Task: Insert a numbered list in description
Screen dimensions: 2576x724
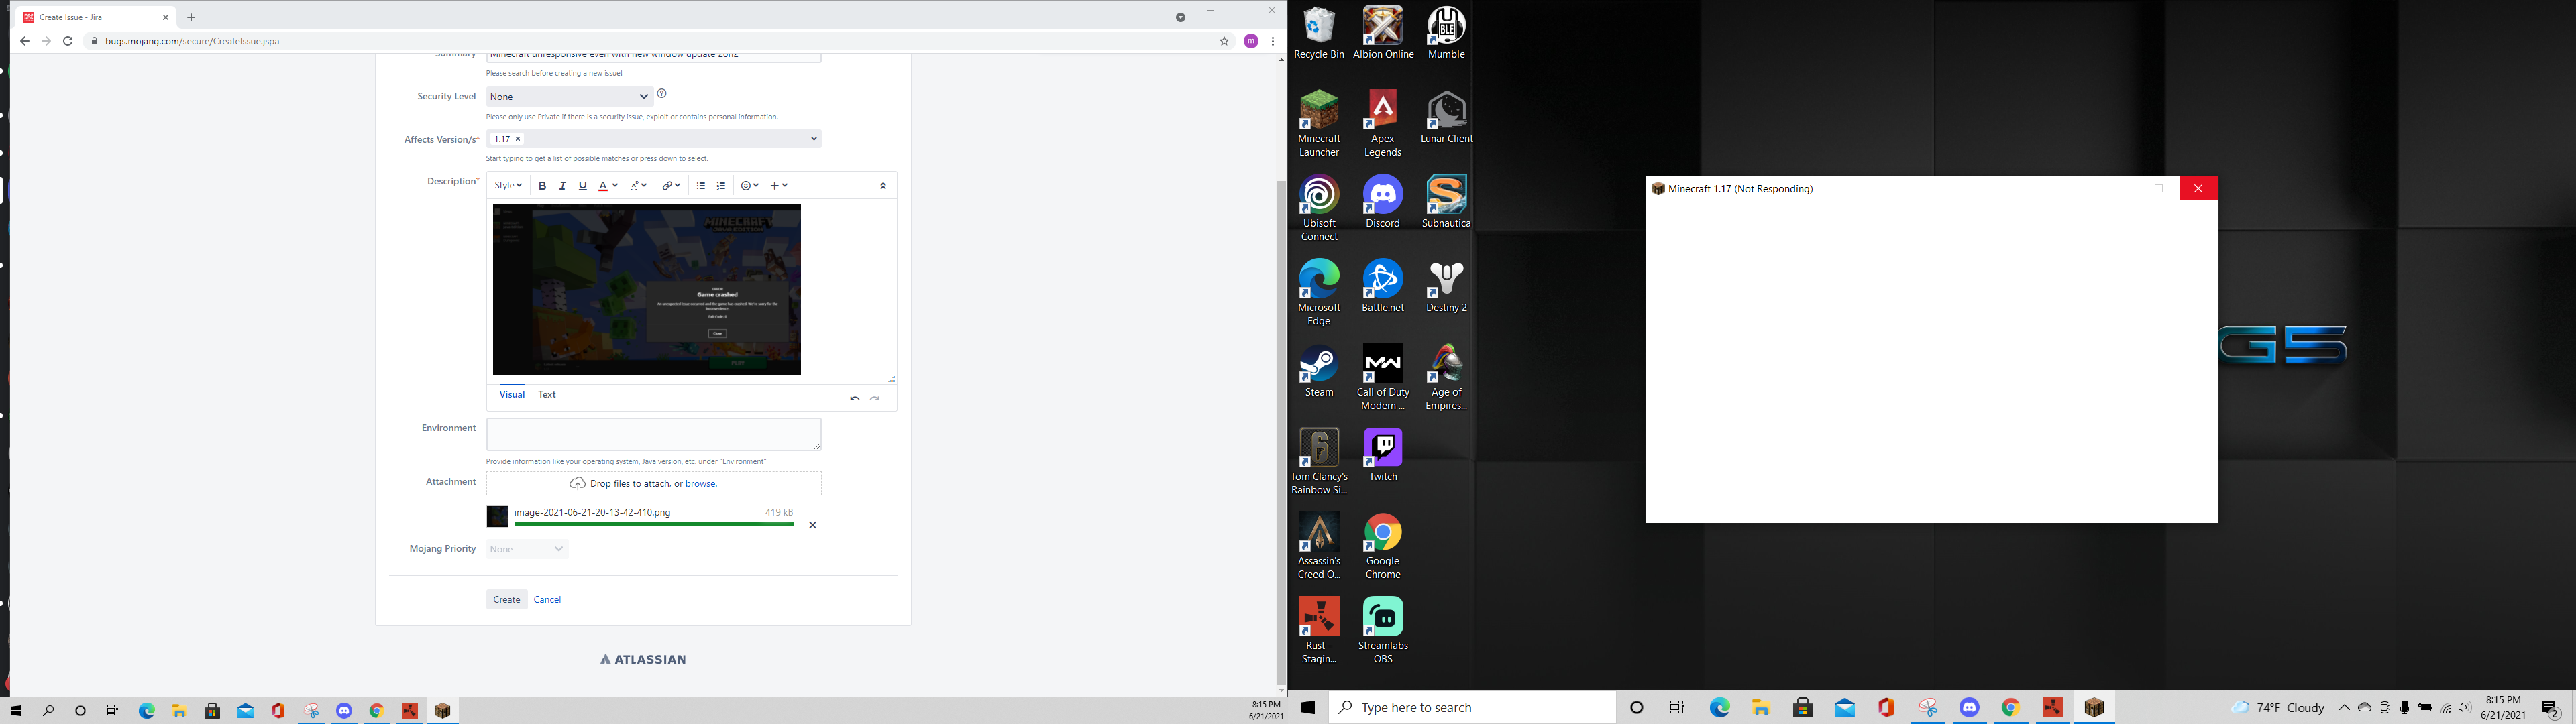Action: coord(721,186)
